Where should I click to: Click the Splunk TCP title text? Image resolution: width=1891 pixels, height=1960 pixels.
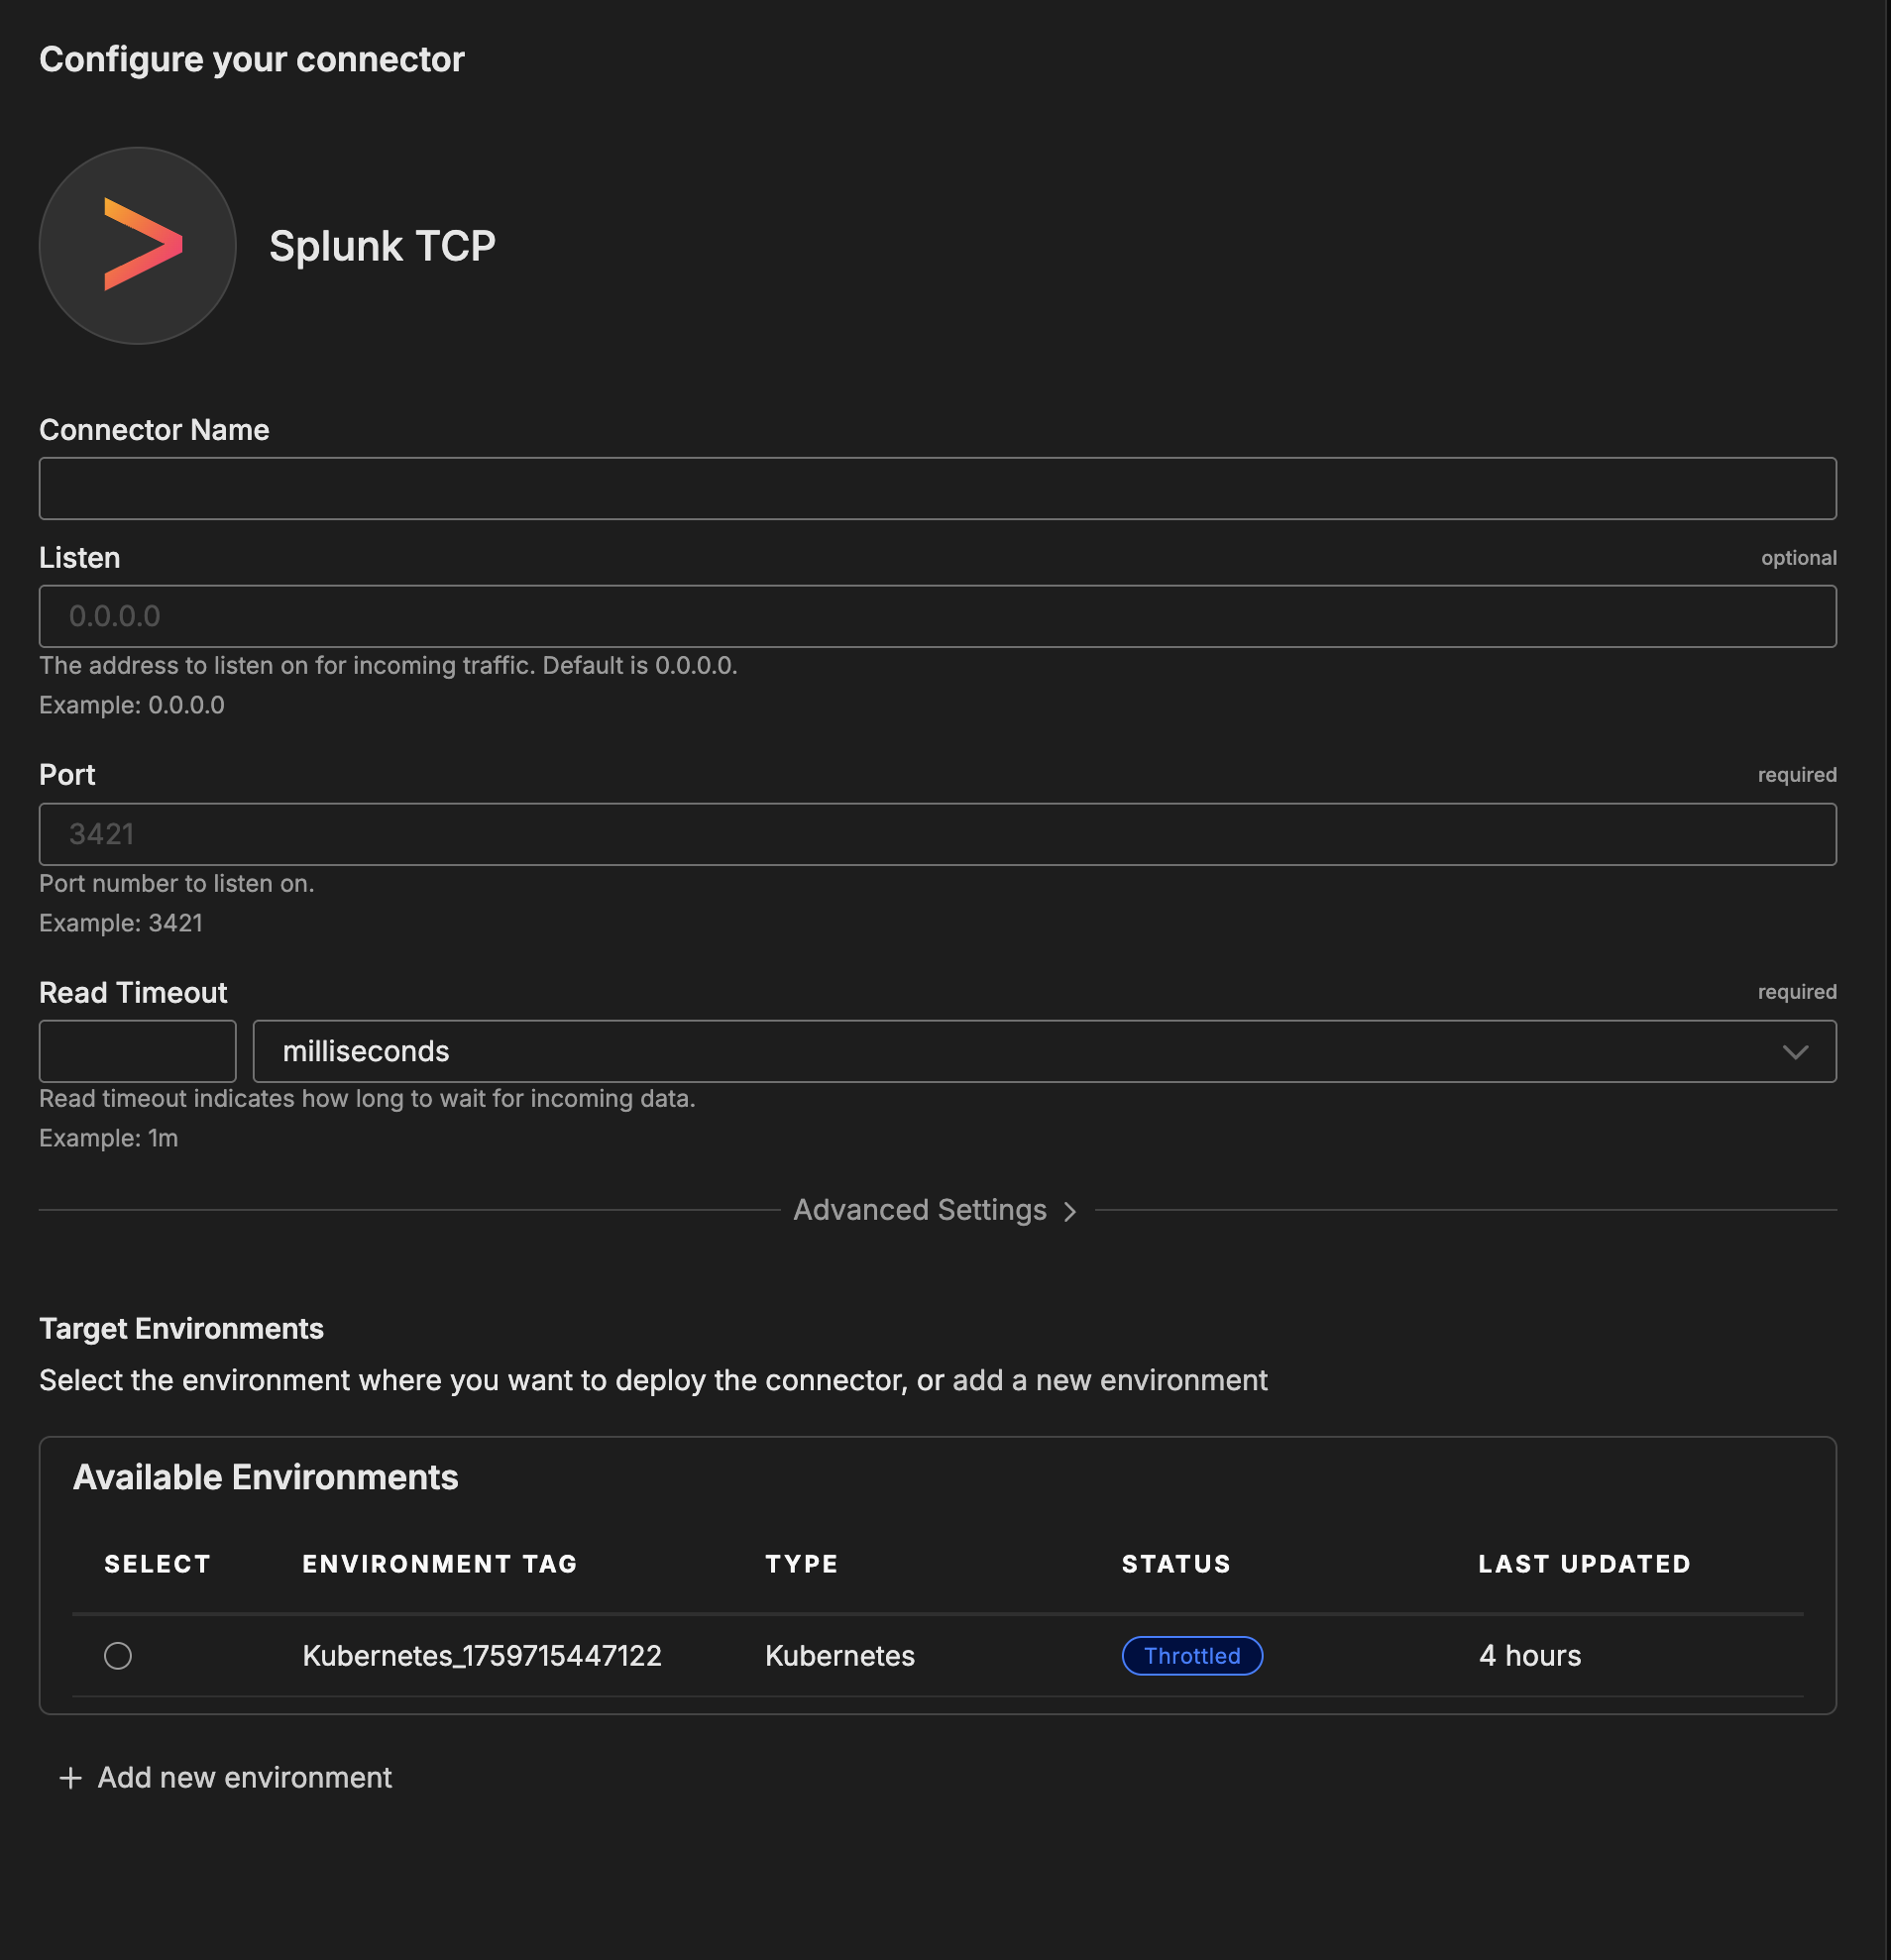pos(382,246)
